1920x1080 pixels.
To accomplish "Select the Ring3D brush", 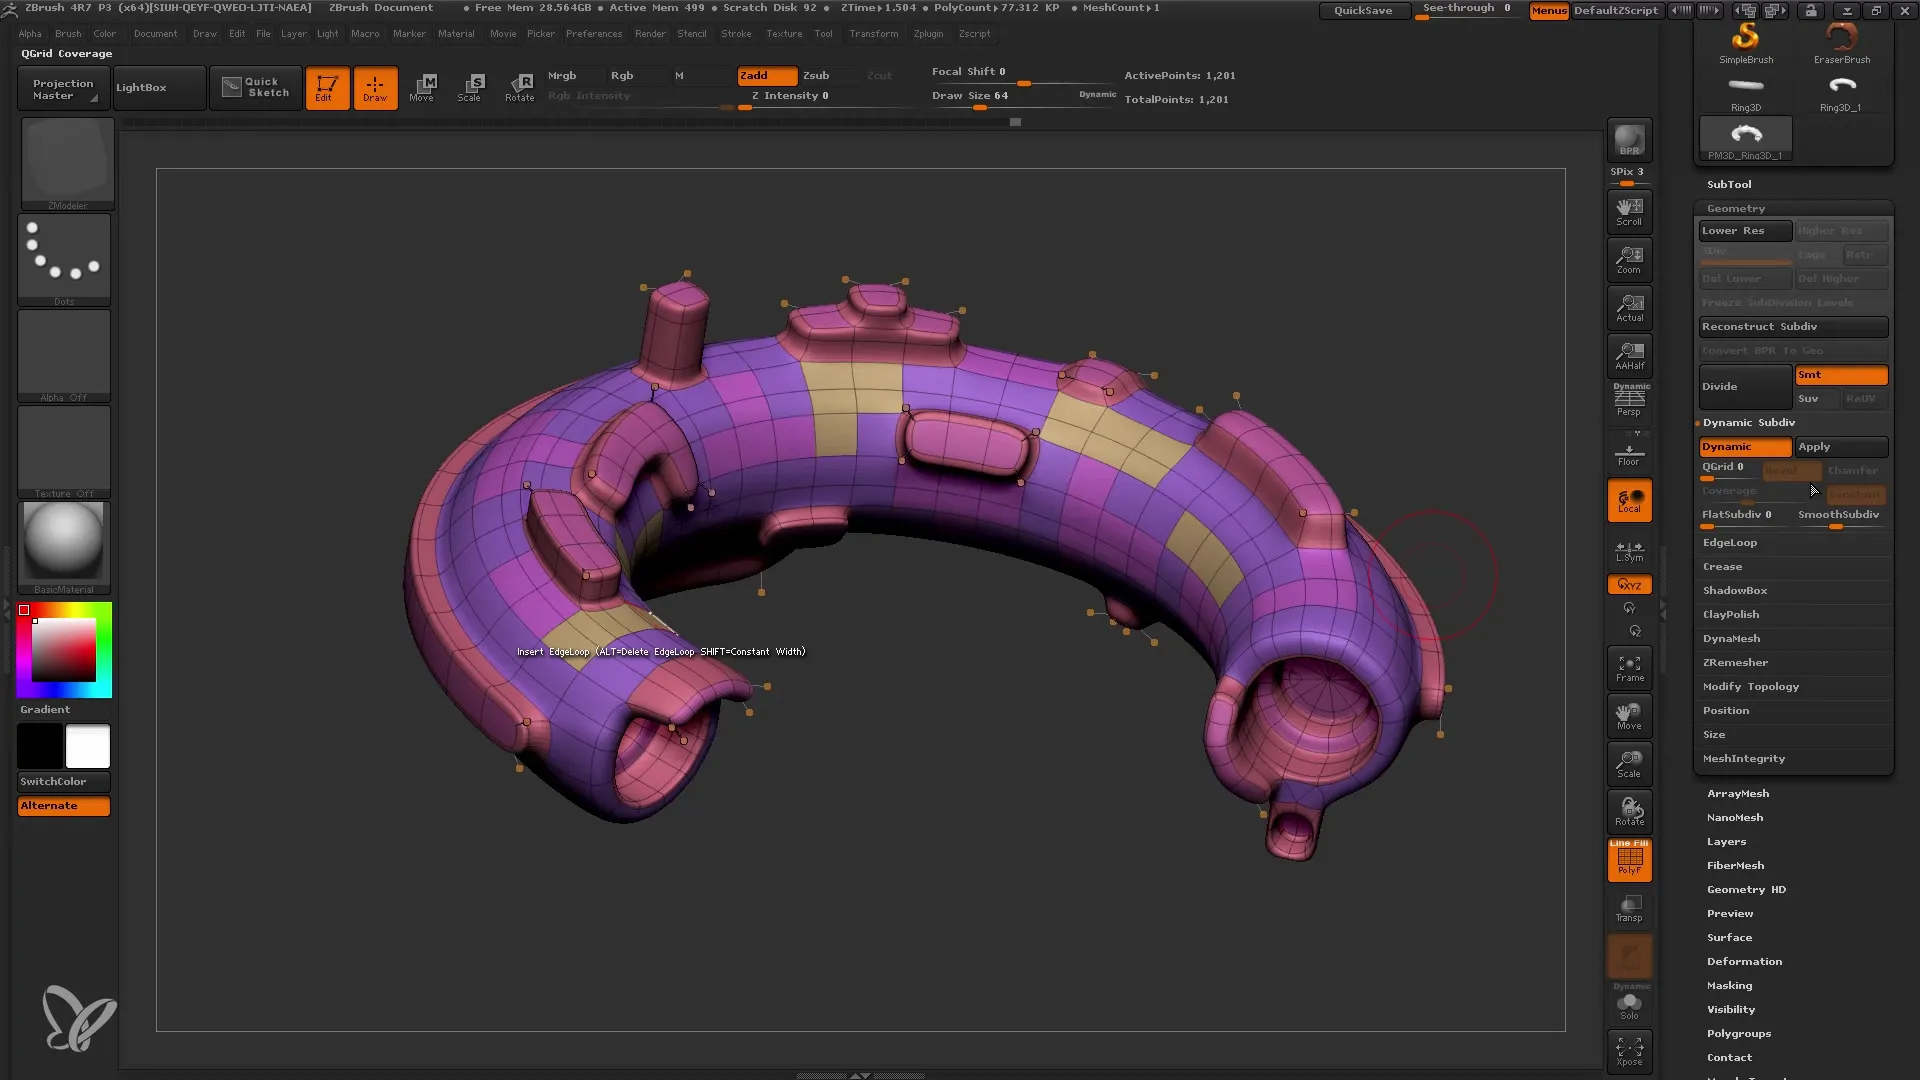I will (1747, 88).
